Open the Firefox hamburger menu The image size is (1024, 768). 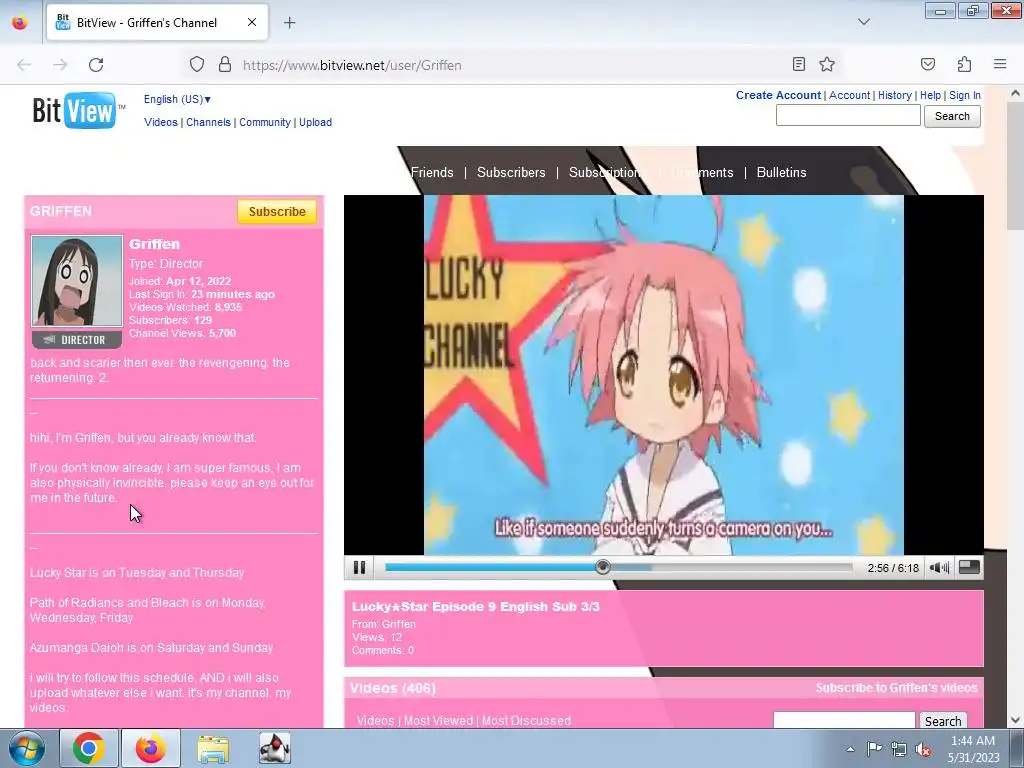pyautogui.click(x=1000, y=64)
